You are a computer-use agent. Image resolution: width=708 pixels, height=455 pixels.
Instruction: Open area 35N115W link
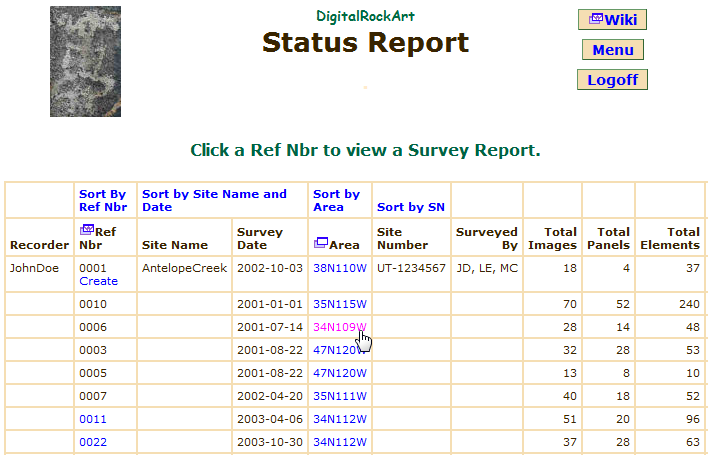(339, 304)
